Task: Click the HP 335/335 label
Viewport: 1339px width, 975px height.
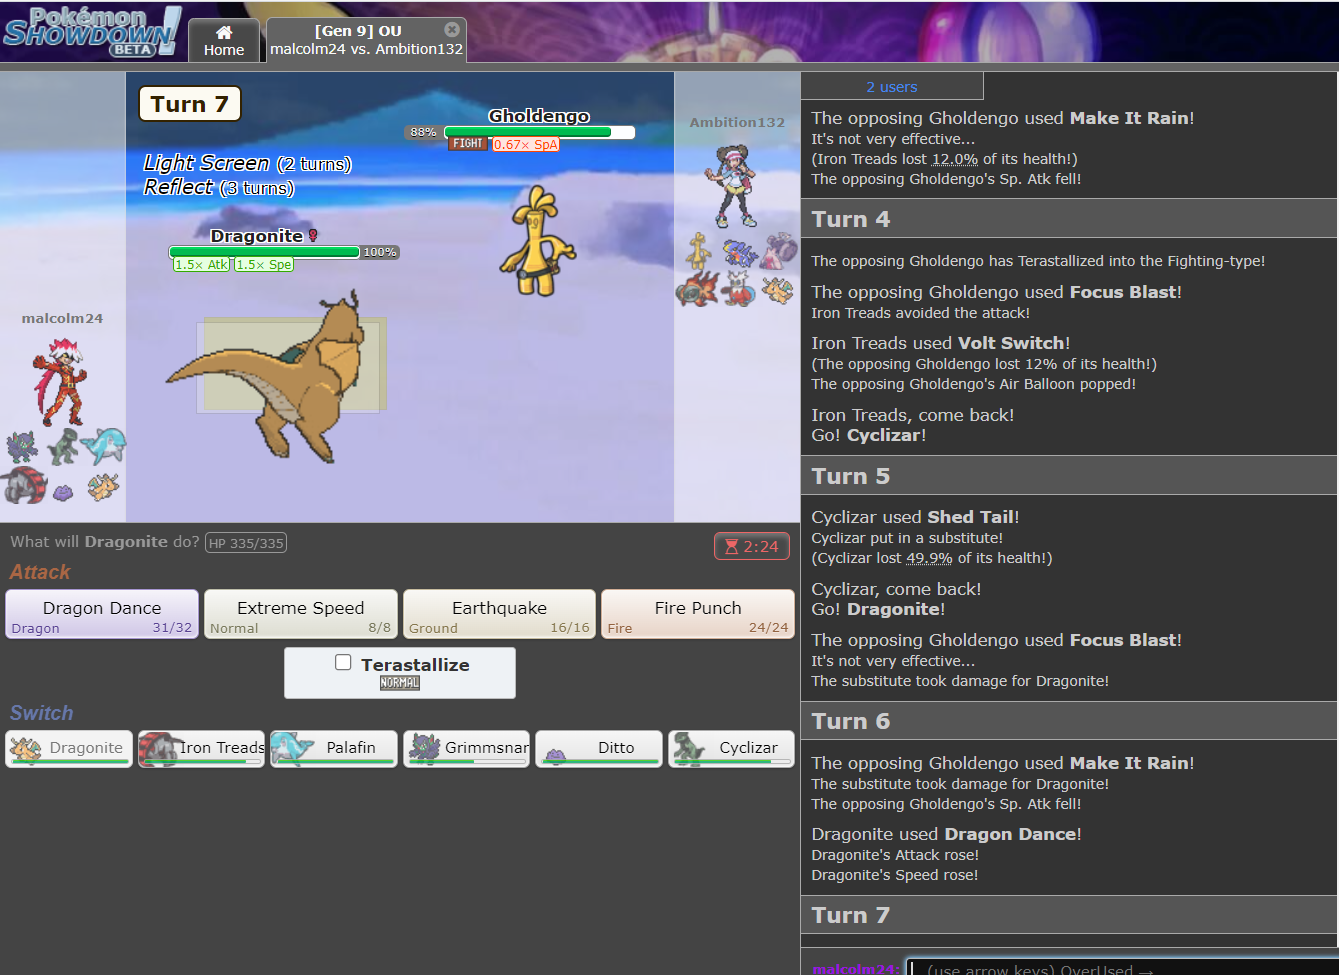Action: tap(246, 543)
